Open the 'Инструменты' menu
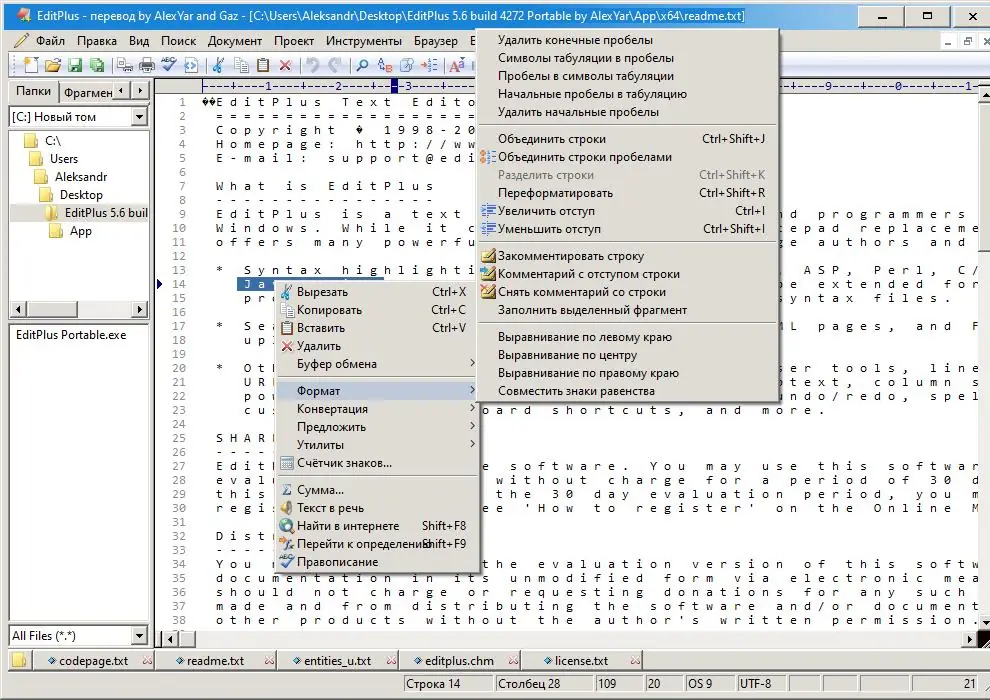This screenshot has height=700, width=990. pyautogui.click(x=364, y=41)
